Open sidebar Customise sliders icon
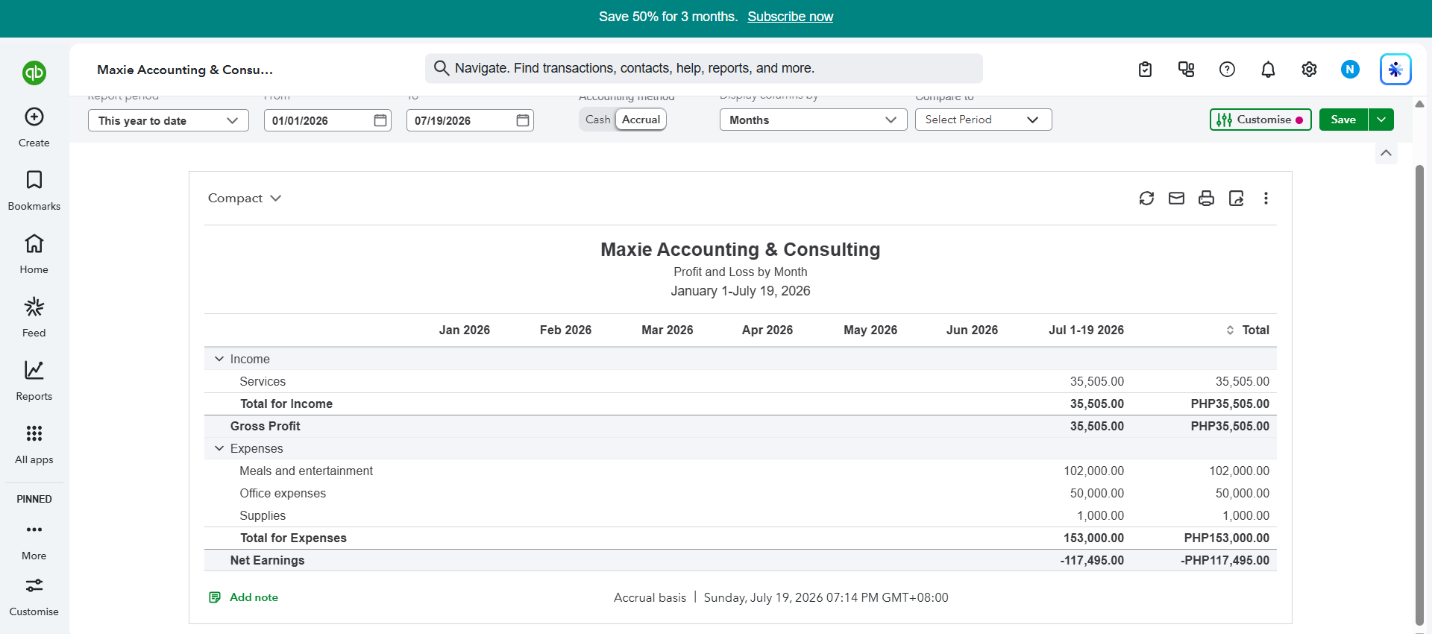This screenshot has width=1432, height=634. click(34, 585)
